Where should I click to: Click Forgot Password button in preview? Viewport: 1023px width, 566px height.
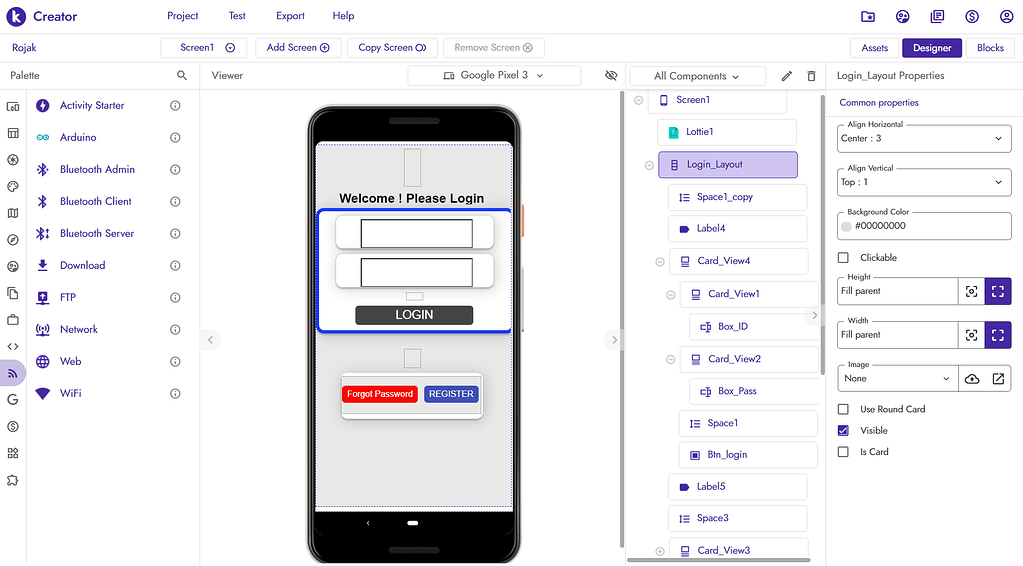[380, 394]
